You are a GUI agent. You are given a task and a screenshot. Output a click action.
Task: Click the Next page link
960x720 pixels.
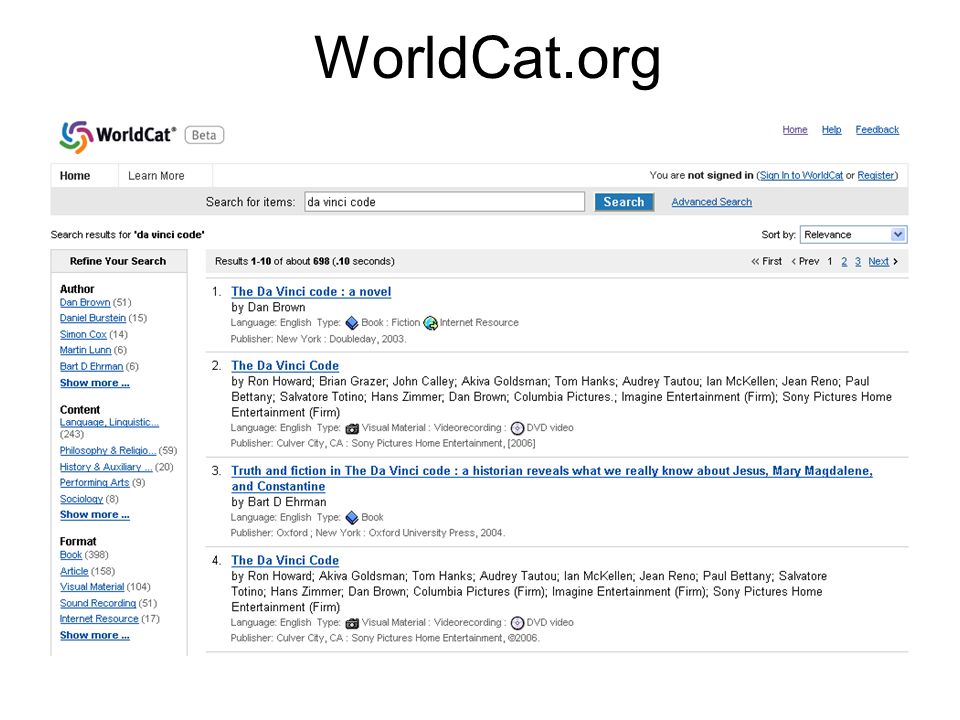pos(879,261)
